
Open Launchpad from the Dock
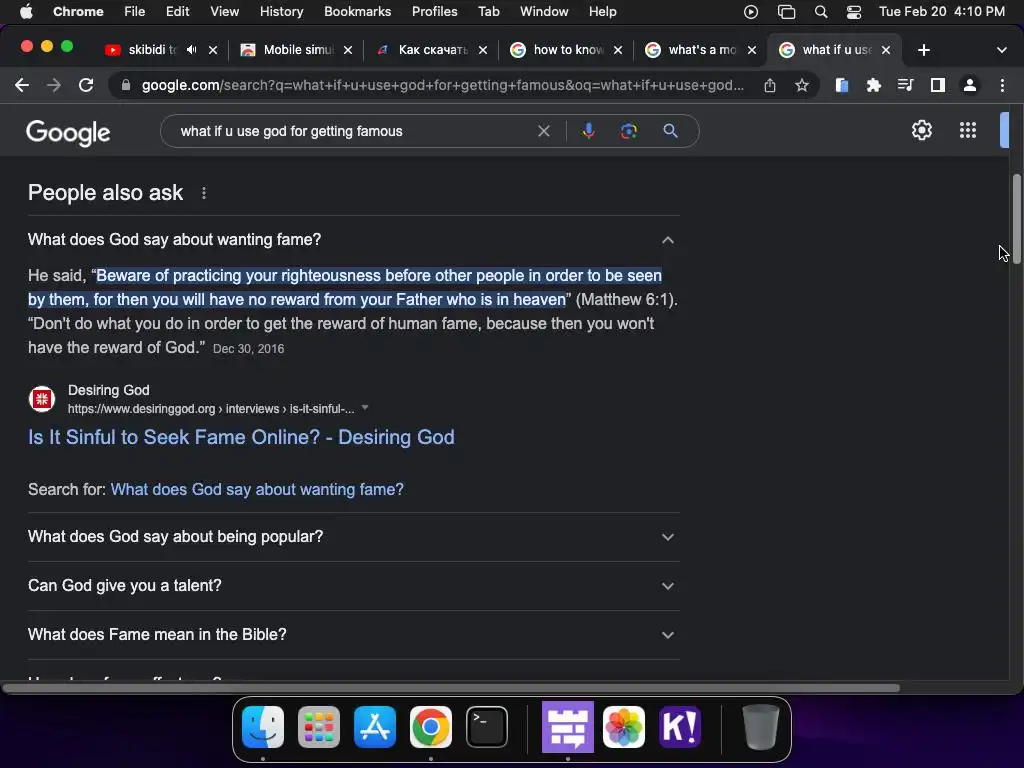tap(319, 727)
